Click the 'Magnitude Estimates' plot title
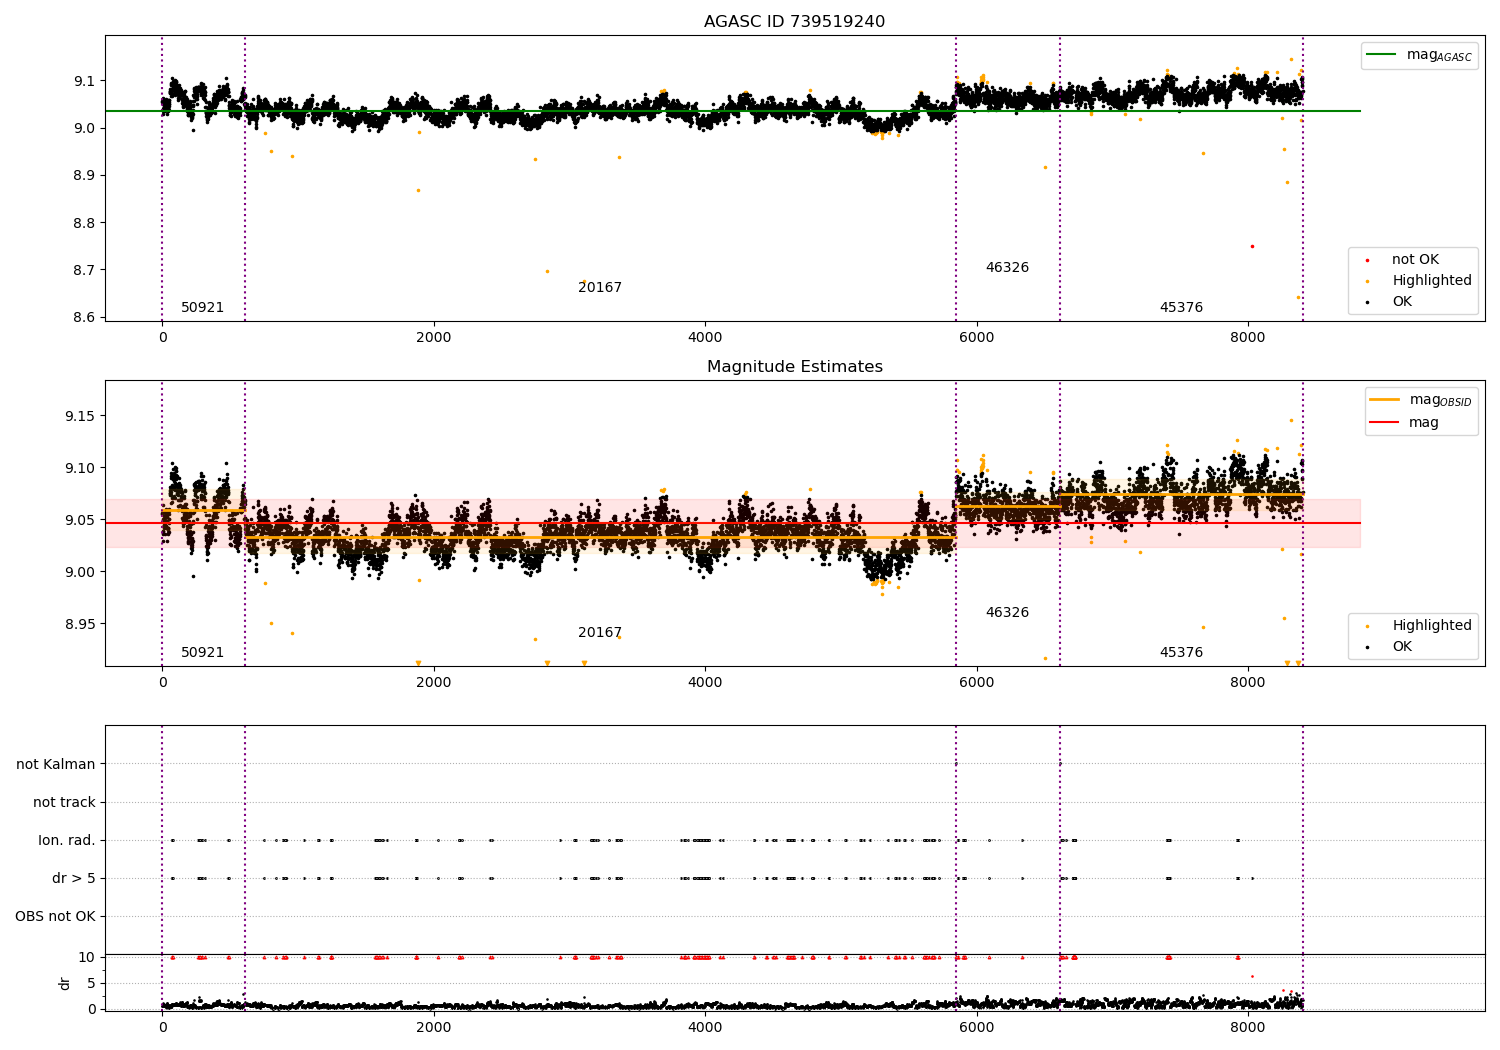 794,367
